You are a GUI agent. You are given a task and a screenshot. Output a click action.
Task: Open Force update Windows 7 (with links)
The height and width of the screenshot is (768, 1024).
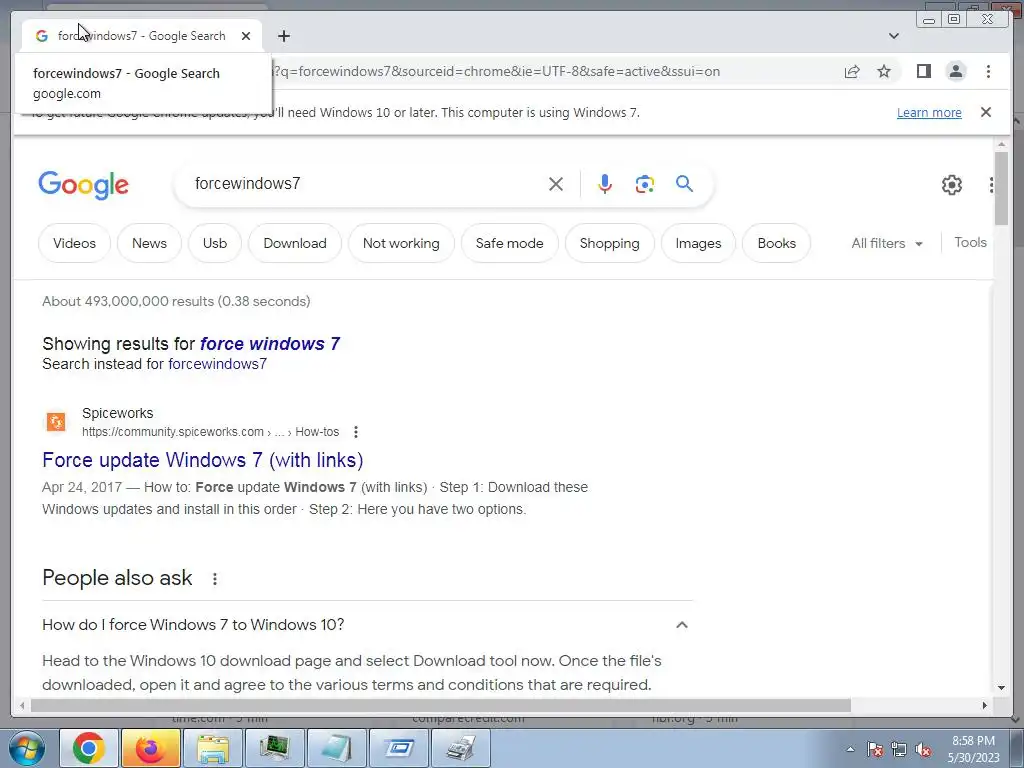(202, 460)
